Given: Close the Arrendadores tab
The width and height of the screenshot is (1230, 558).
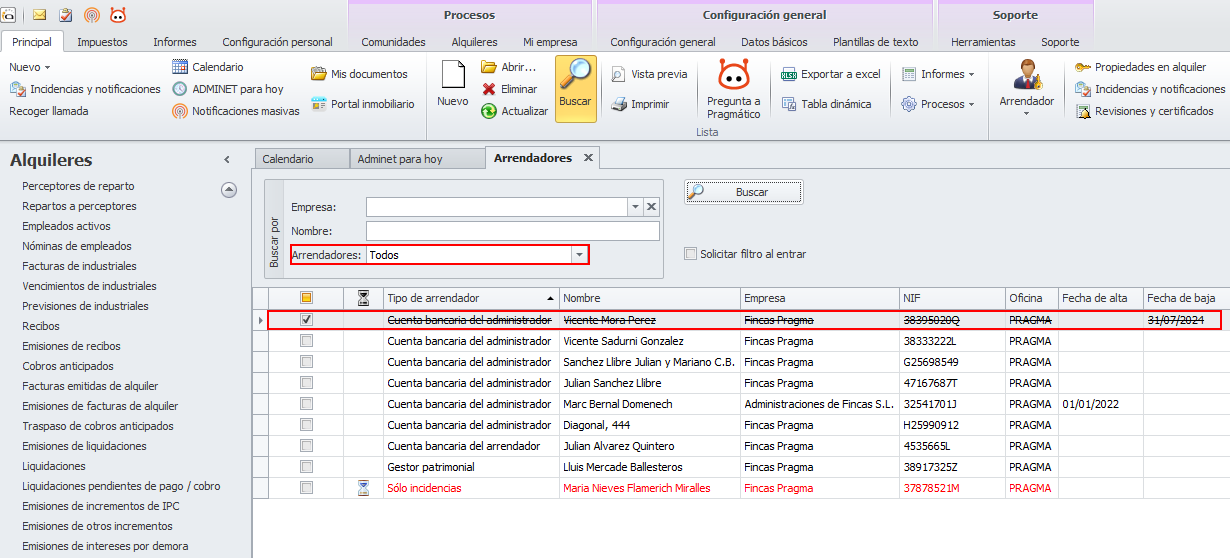Looking at the screenshot, I should (x=588, y=158).
